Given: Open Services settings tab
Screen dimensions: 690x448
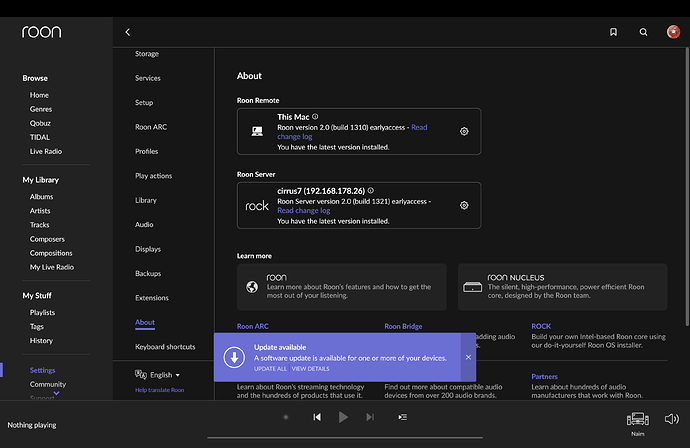Looking at the screenshot, I should tap(148, 78).
